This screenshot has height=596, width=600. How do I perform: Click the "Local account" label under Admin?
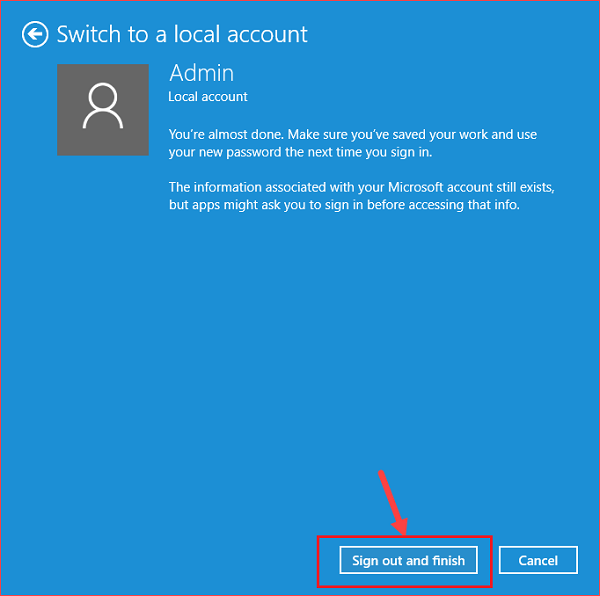tap(208, 97)
